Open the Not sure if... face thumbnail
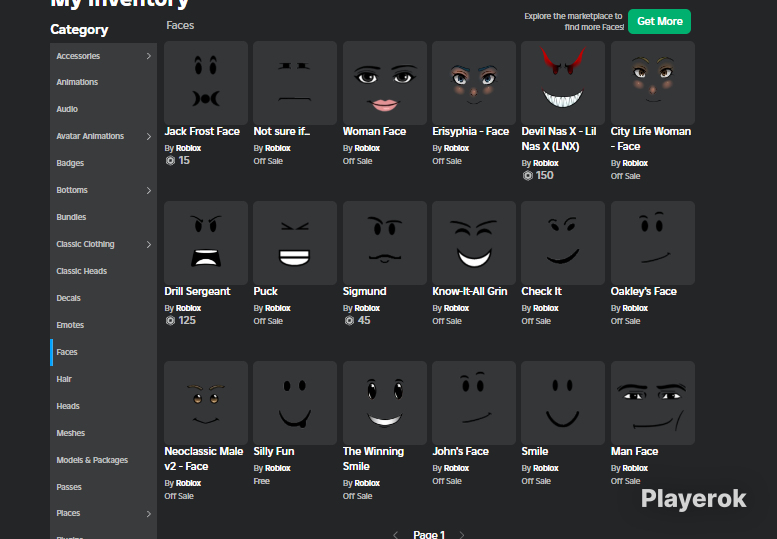The height and width of the screenshot is (539, 777). coord(295,83)
